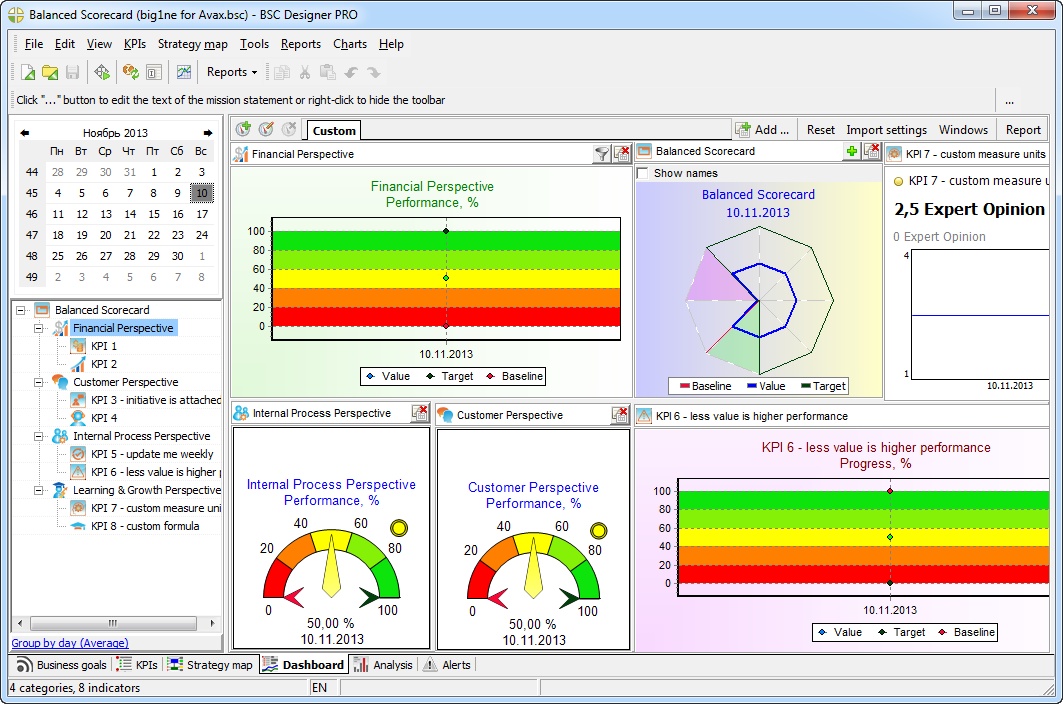Select KPI 8 - custom formula
Image resolution: width=1063 pixels, height=704 pixels.
(145, 526)
